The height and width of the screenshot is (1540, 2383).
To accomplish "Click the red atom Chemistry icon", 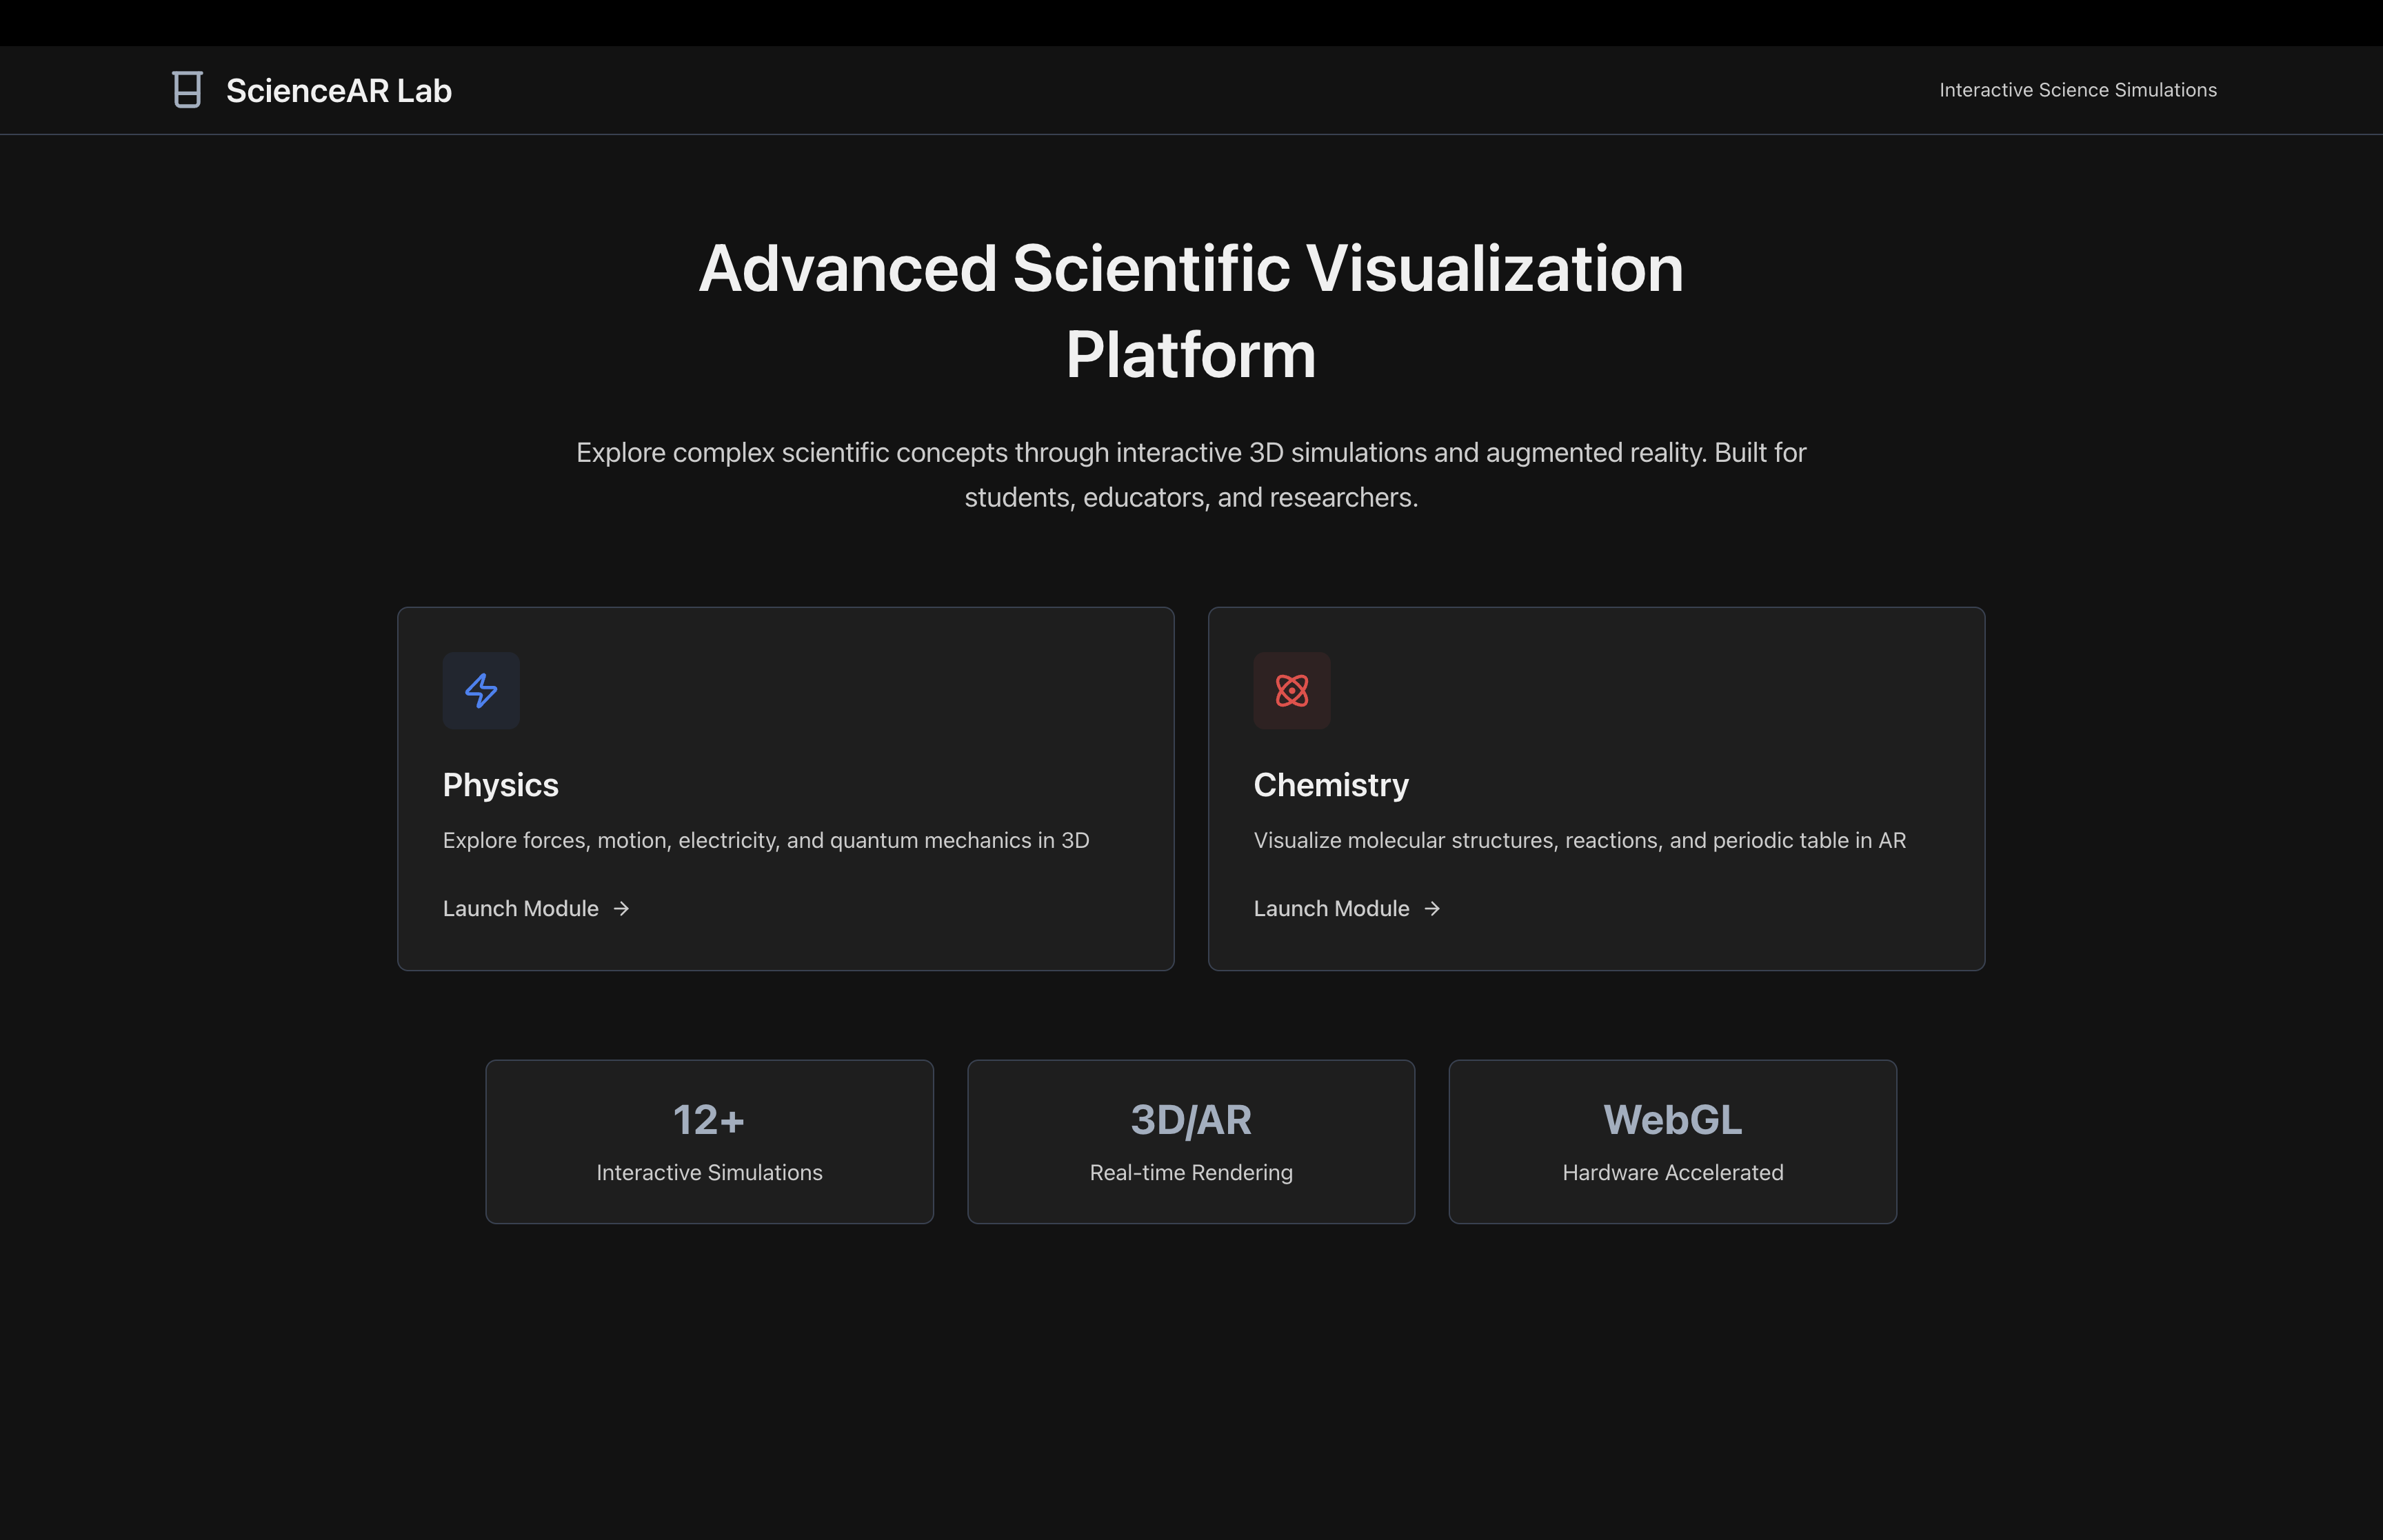I will (1291, 690).
